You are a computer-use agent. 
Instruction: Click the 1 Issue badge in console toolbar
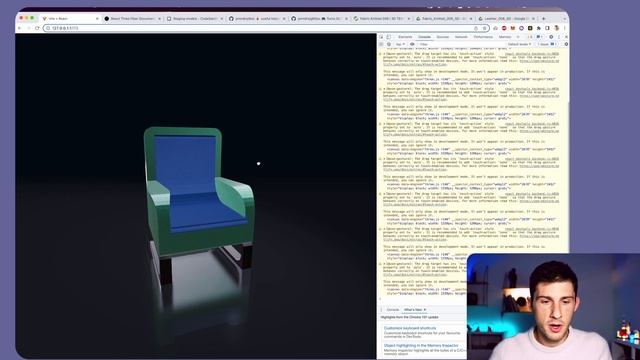[x=547, y=44]
